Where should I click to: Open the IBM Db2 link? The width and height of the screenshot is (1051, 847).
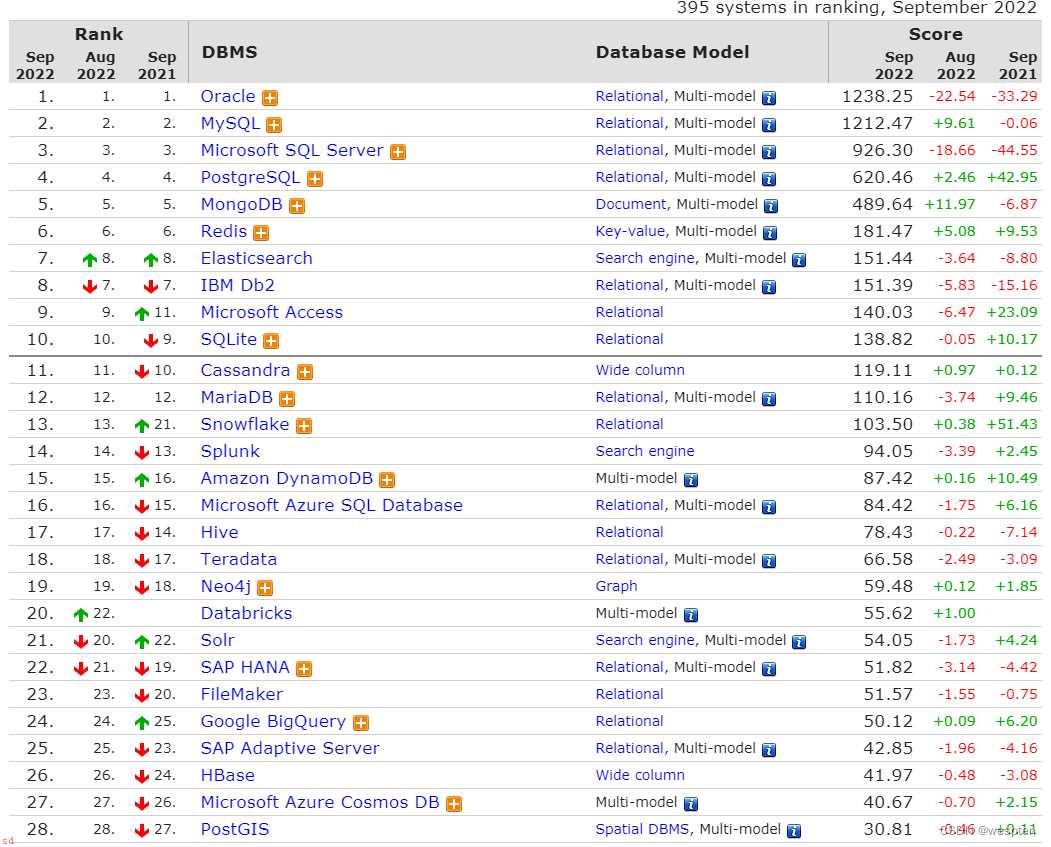[x=238, y=285]
